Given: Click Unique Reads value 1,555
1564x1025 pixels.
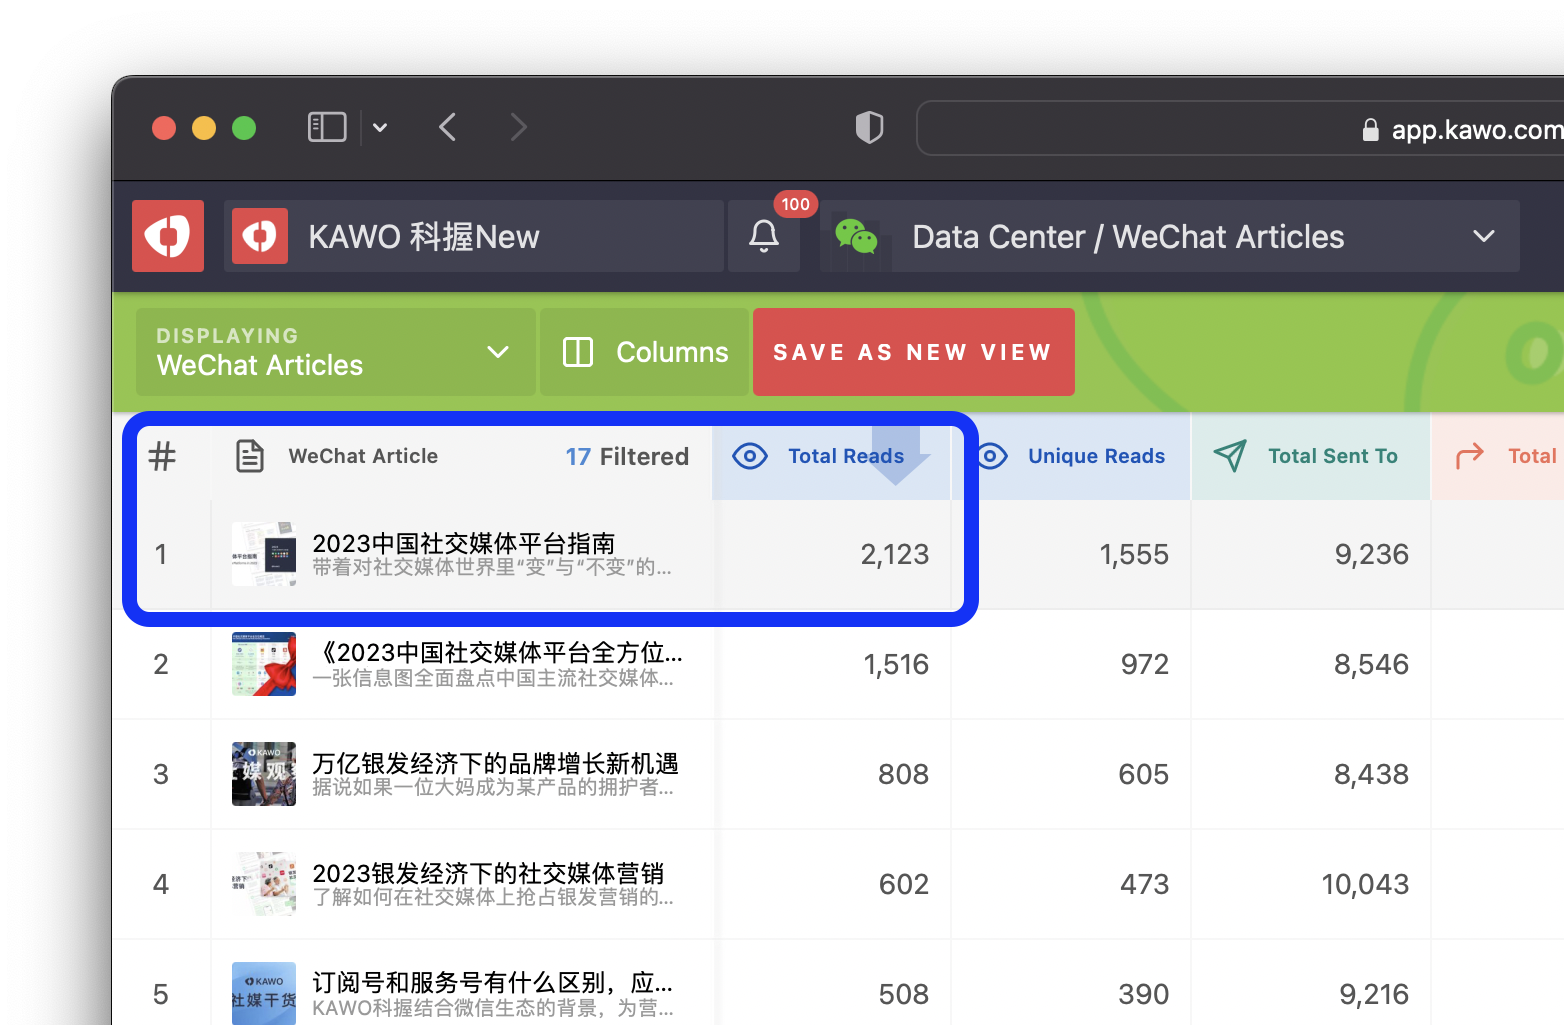Looking at the screenshot, I should [x=1134, y=554].
